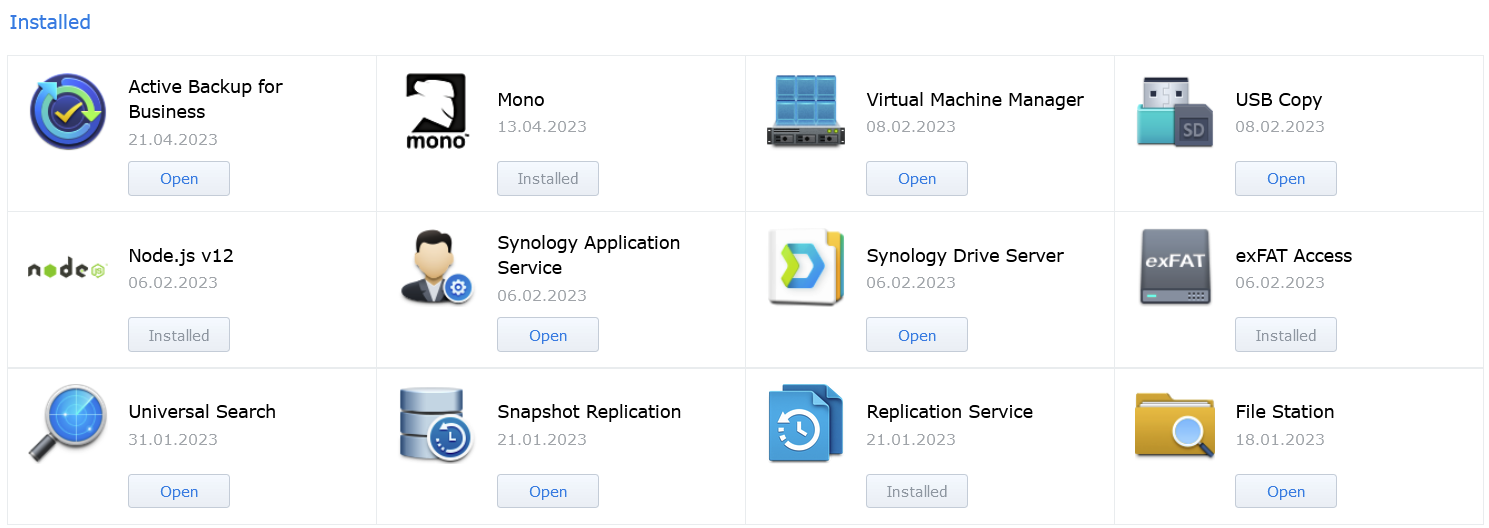The height and width of the screenshot is (528, 1489).
Task: Click the Synology Application Service icon
Action: pos(436,267)
